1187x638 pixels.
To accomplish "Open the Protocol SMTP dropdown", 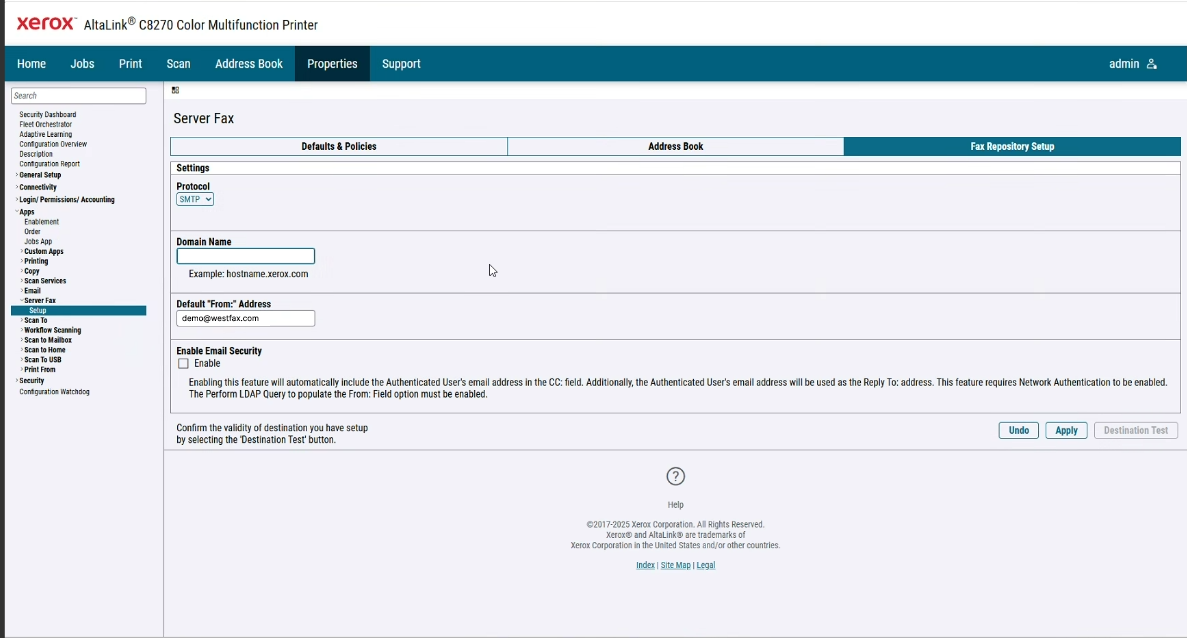I will click(194, 198).
